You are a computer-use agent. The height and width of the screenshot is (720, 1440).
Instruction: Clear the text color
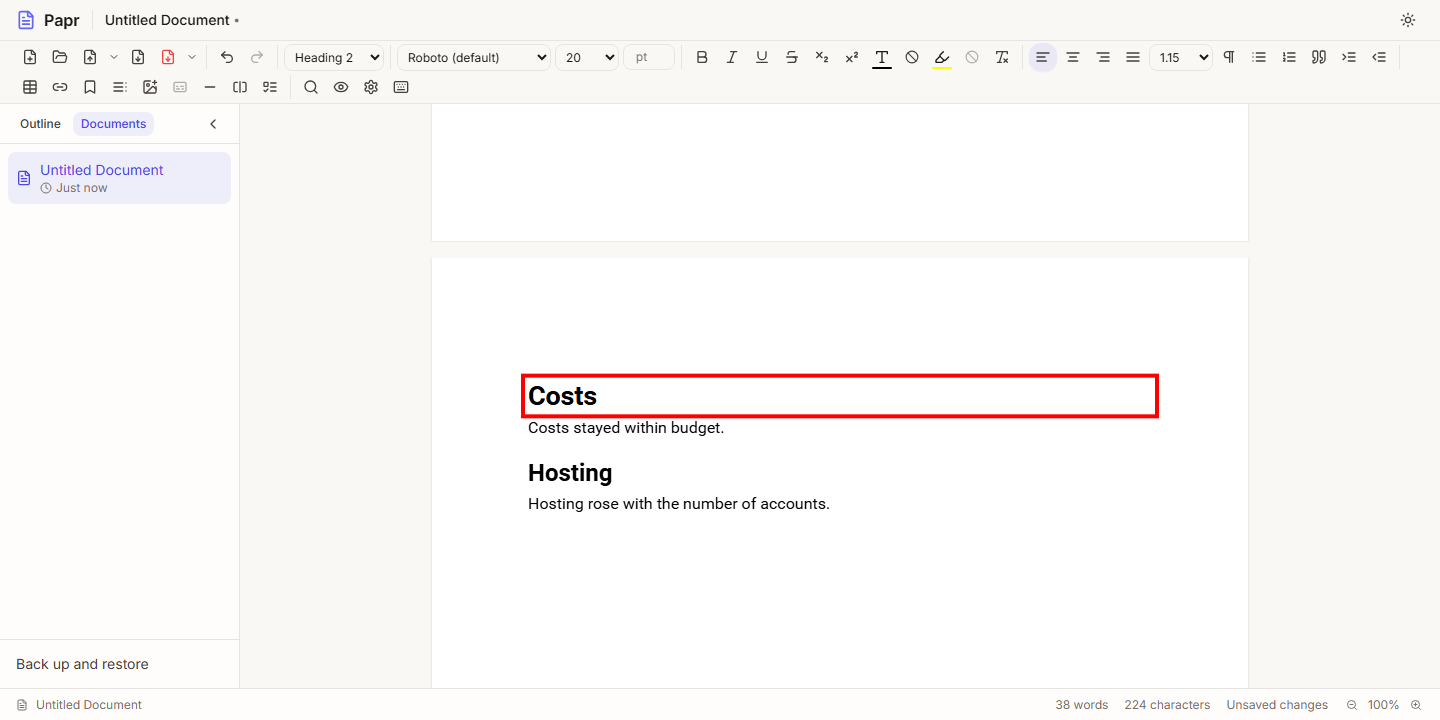click(912, 57)
